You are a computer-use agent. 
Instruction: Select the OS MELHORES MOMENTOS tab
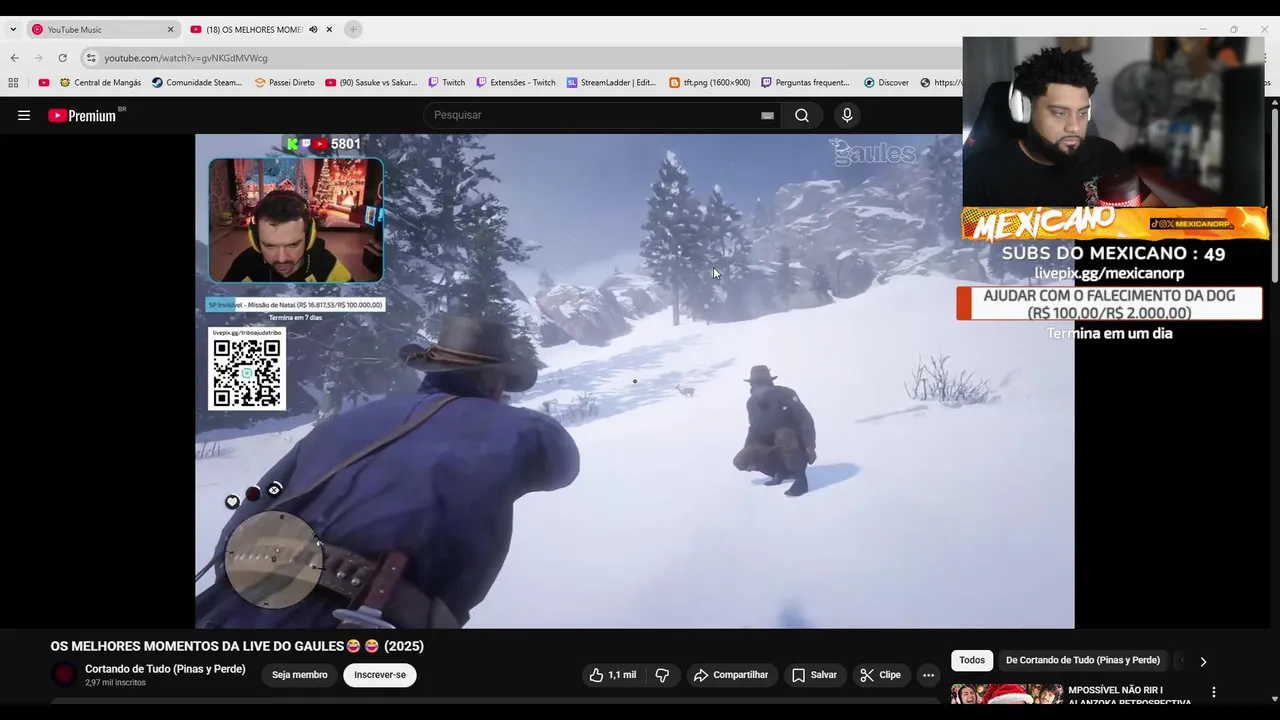[253, 29]
